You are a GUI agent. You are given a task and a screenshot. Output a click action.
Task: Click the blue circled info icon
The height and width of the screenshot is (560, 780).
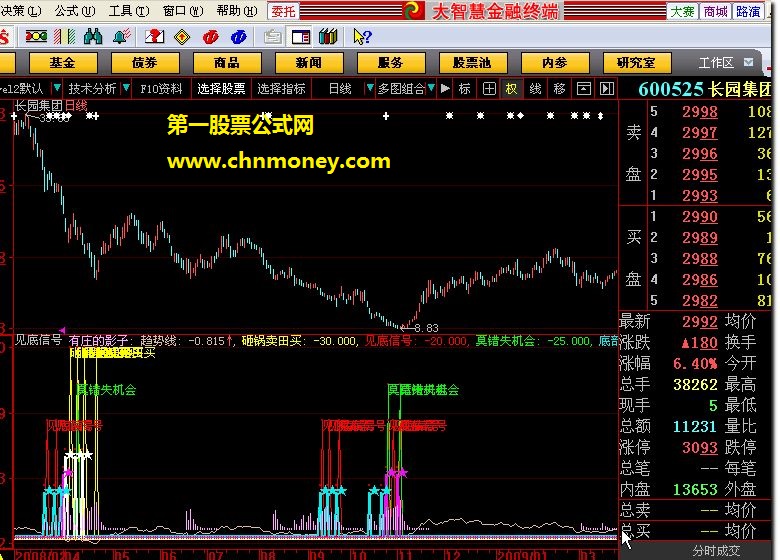[x=239, y=37]
